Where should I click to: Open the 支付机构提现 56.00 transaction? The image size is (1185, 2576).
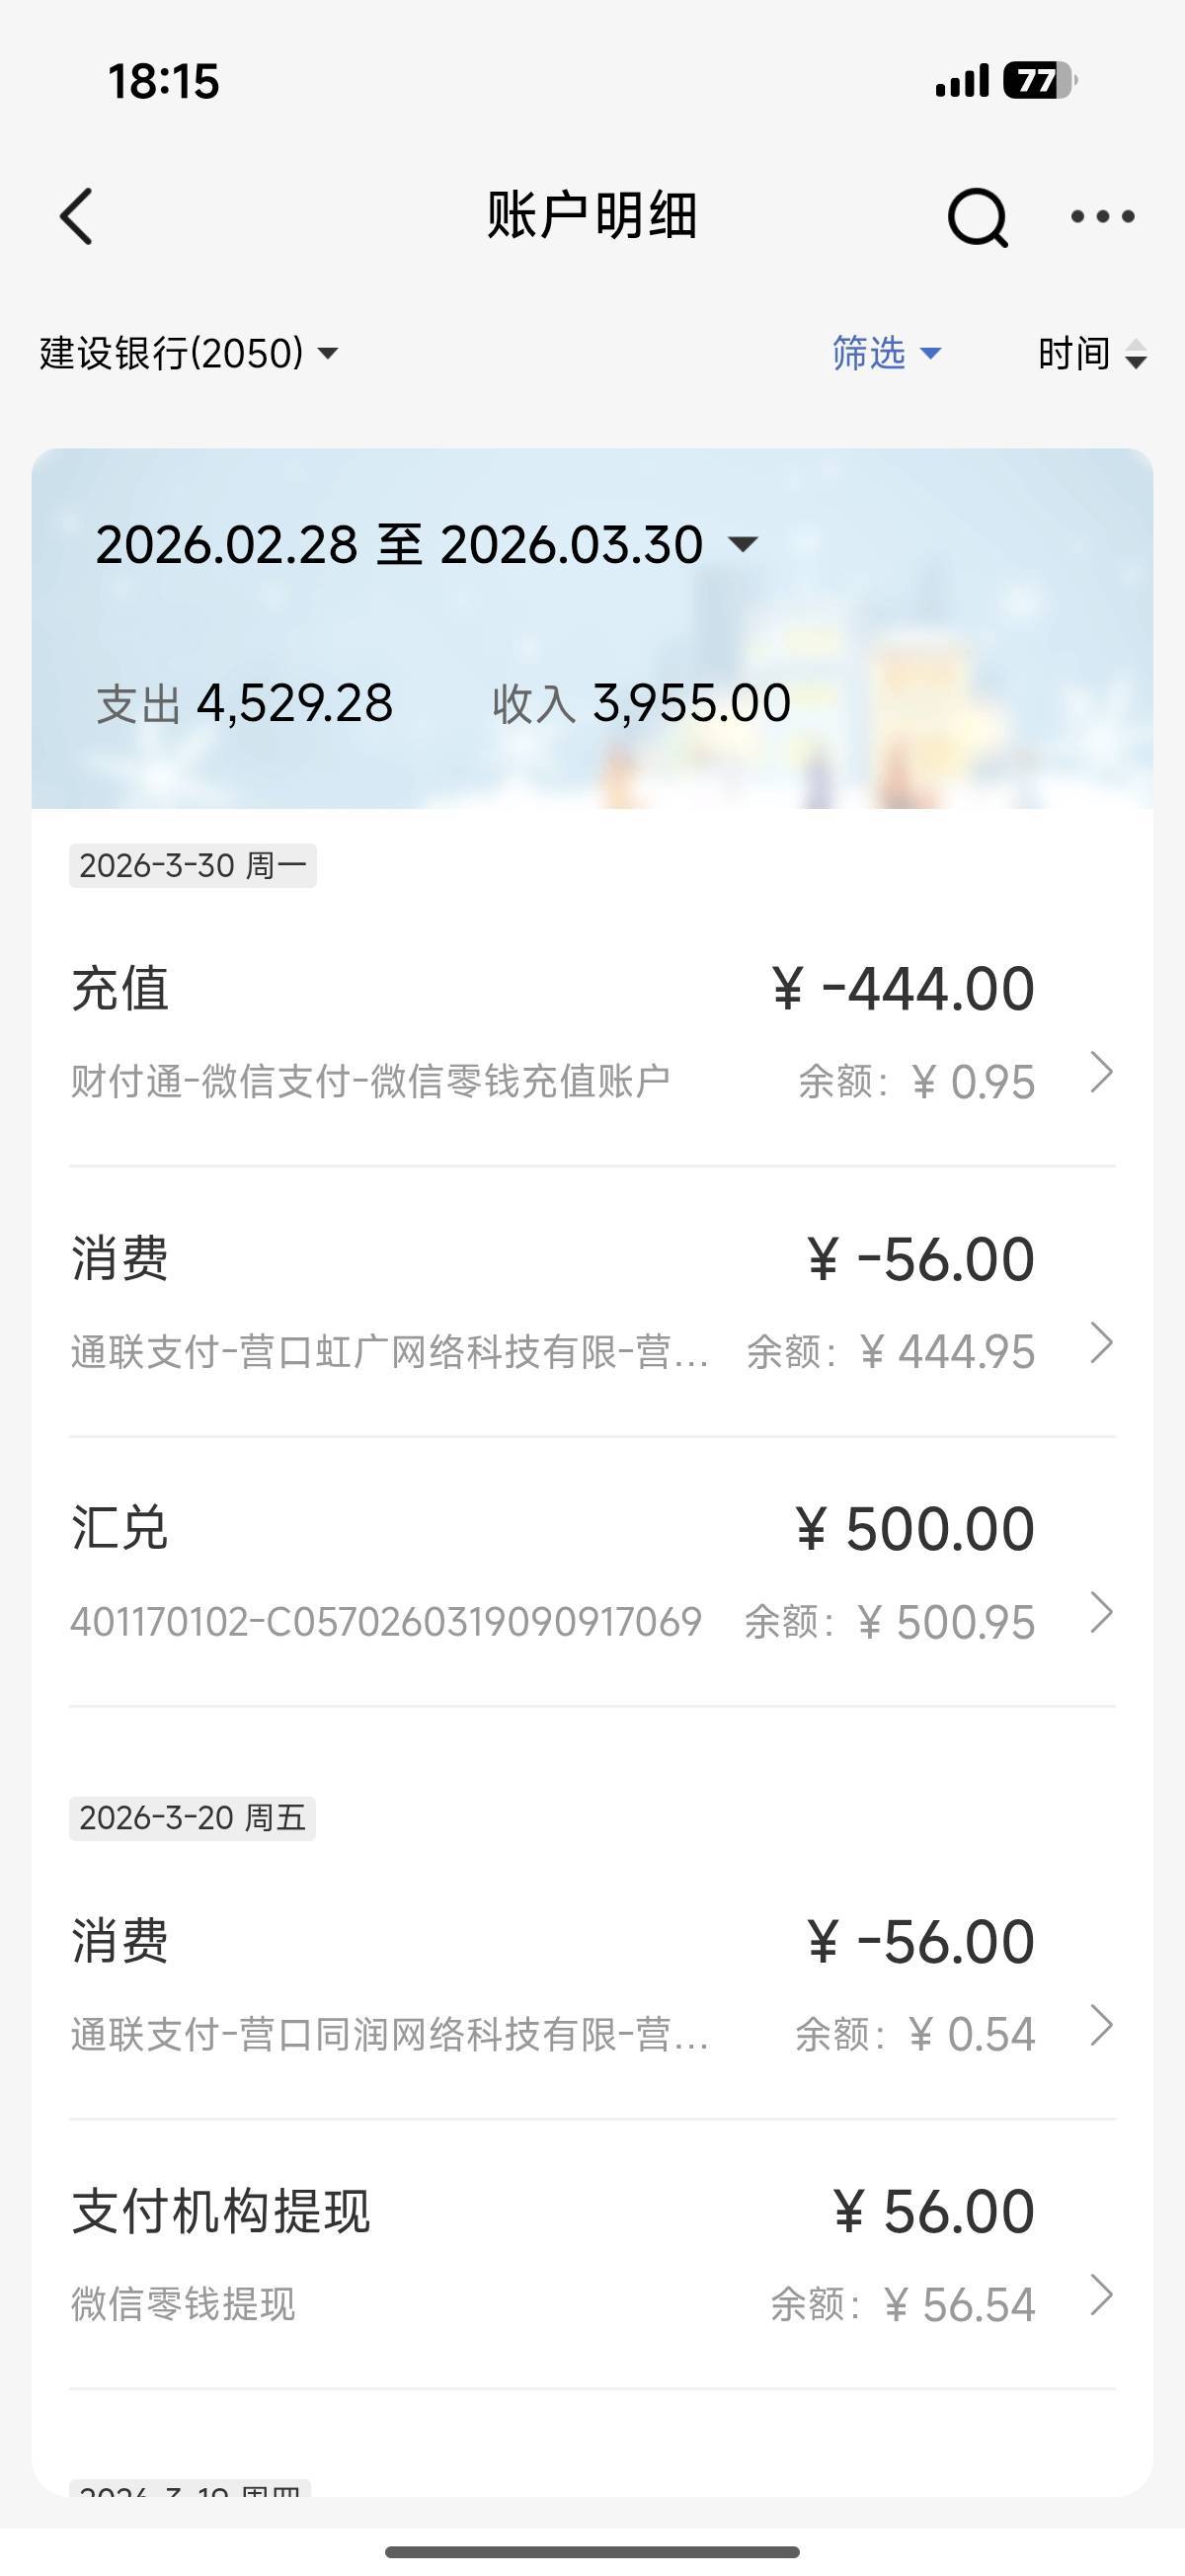pyautogui.click(x=550, y=2253)
